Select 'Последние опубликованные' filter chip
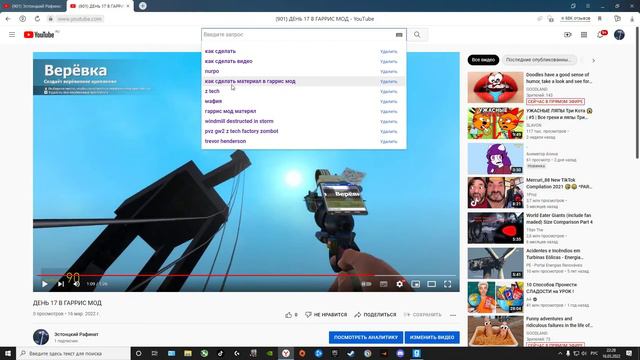640x360 pixels. coord(539,60)
